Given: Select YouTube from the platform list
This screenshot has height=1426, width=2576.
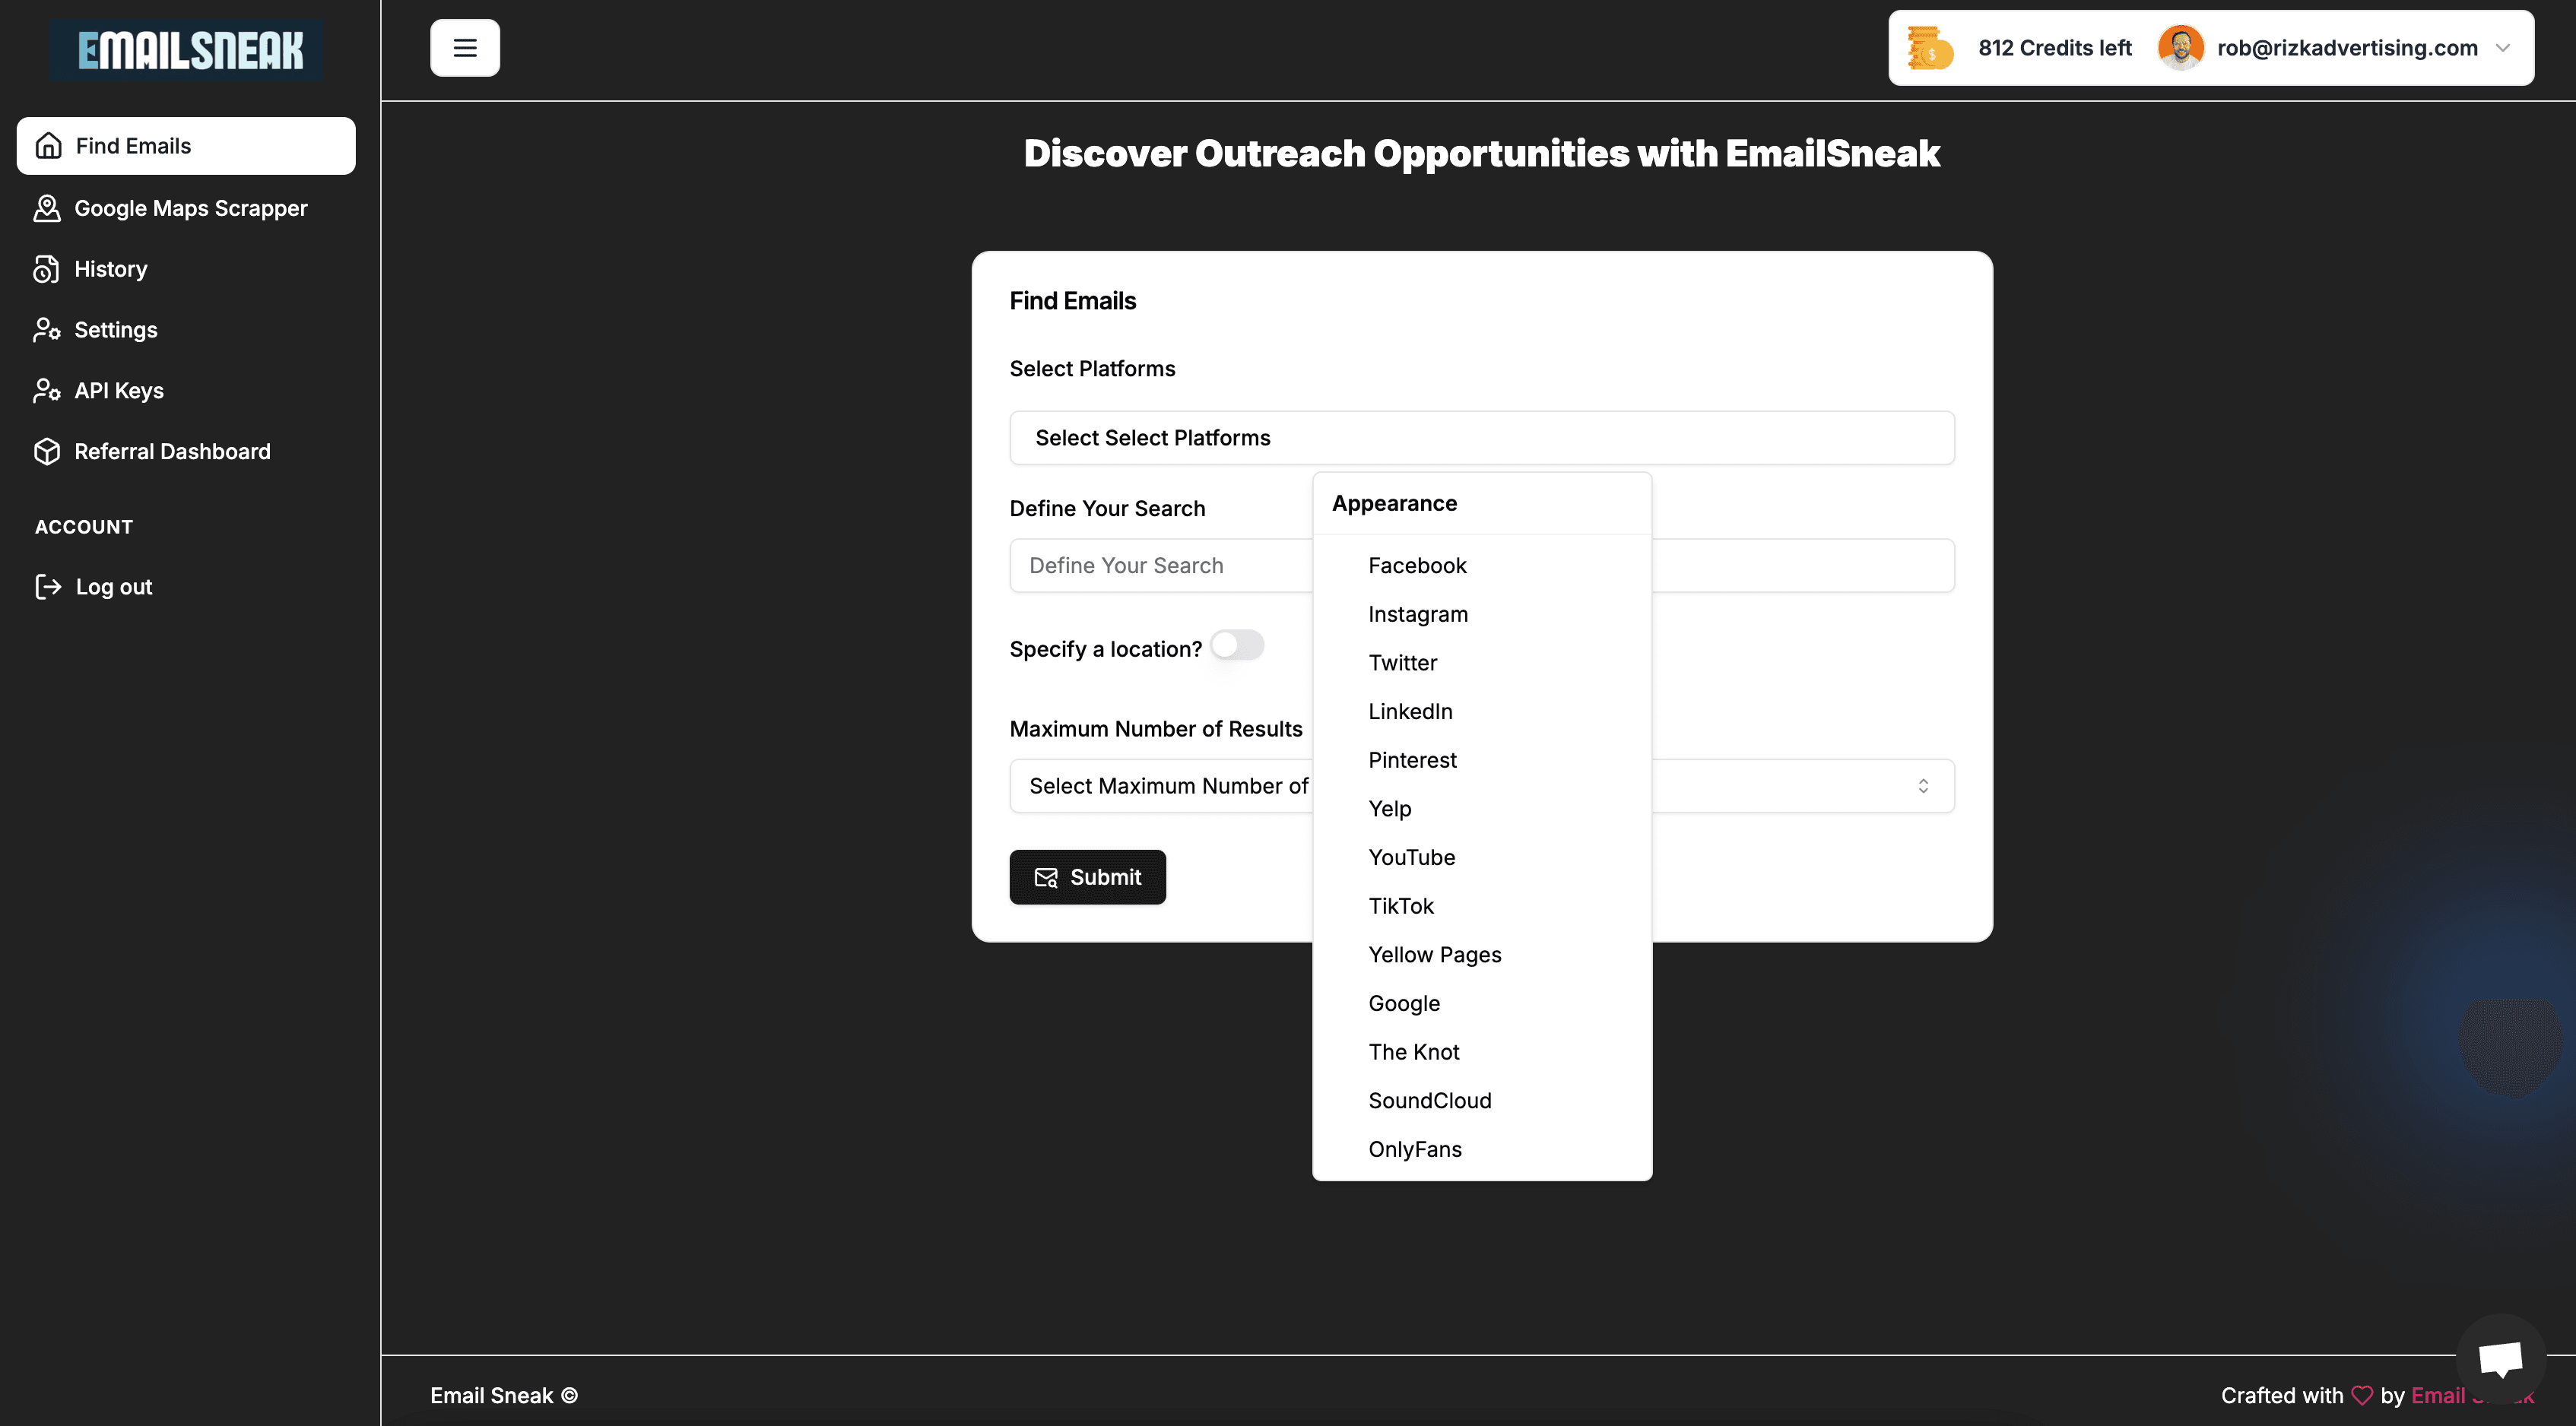Looking at the screenshot, I should click(1411, 858).
